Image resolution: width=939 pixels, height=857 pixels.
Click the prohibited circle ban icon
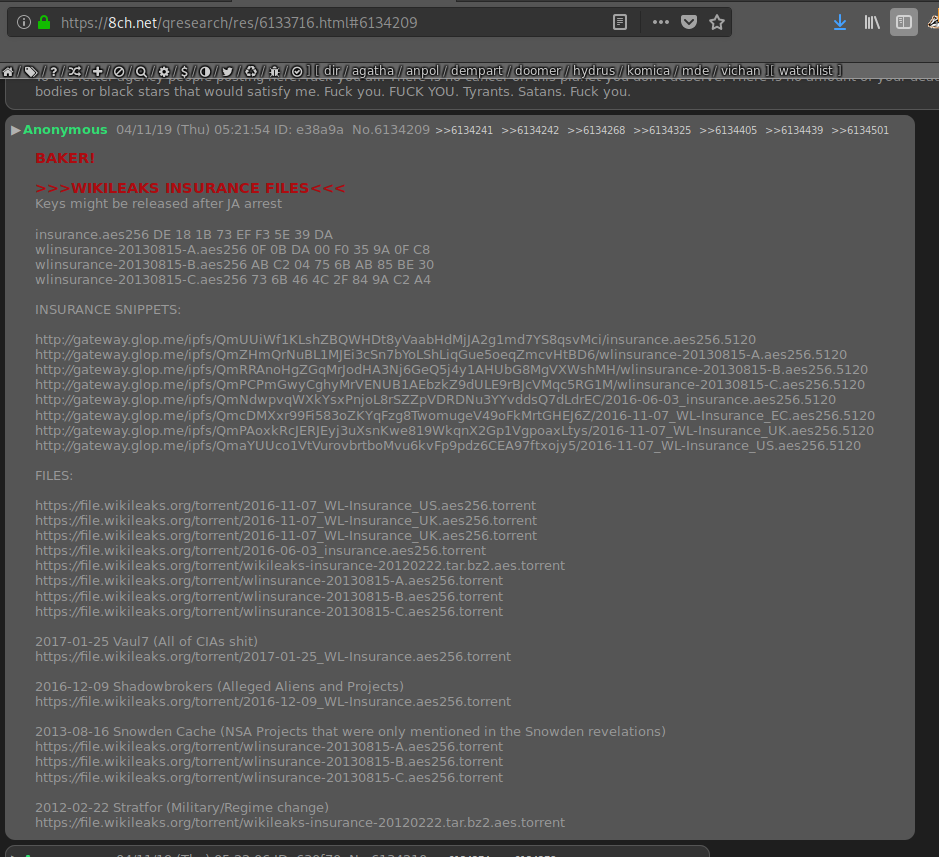119,71
